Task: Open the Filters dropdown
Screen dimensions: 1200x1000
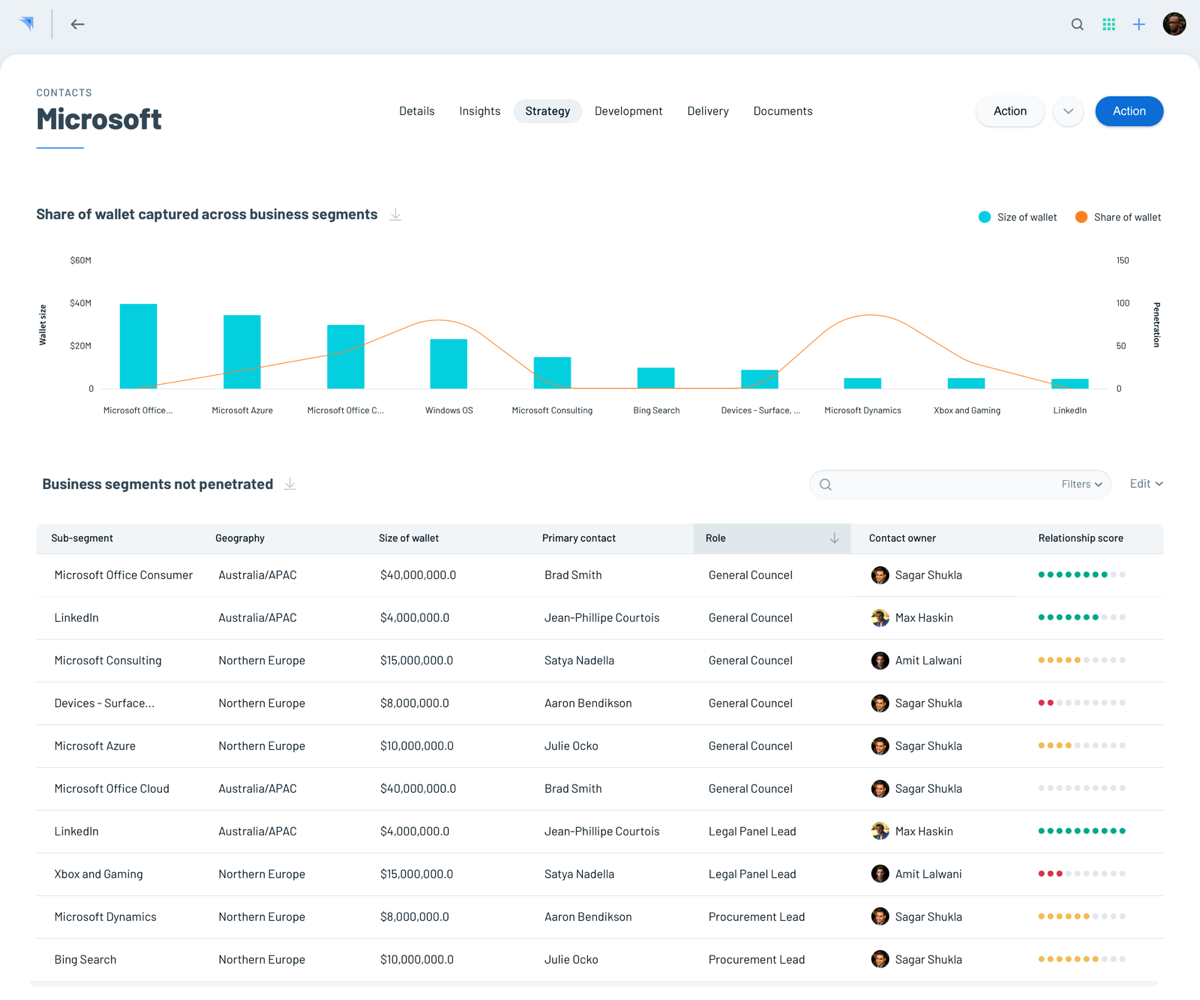Action: tap(1082, 484)
